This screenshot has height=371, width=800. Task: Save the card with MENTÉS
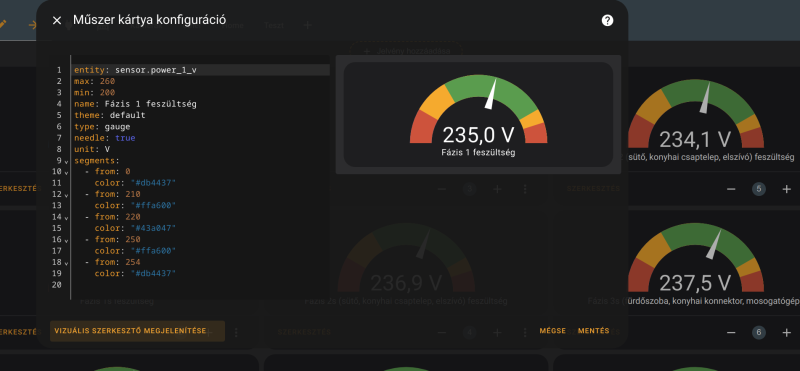click(x=593, y=331)
